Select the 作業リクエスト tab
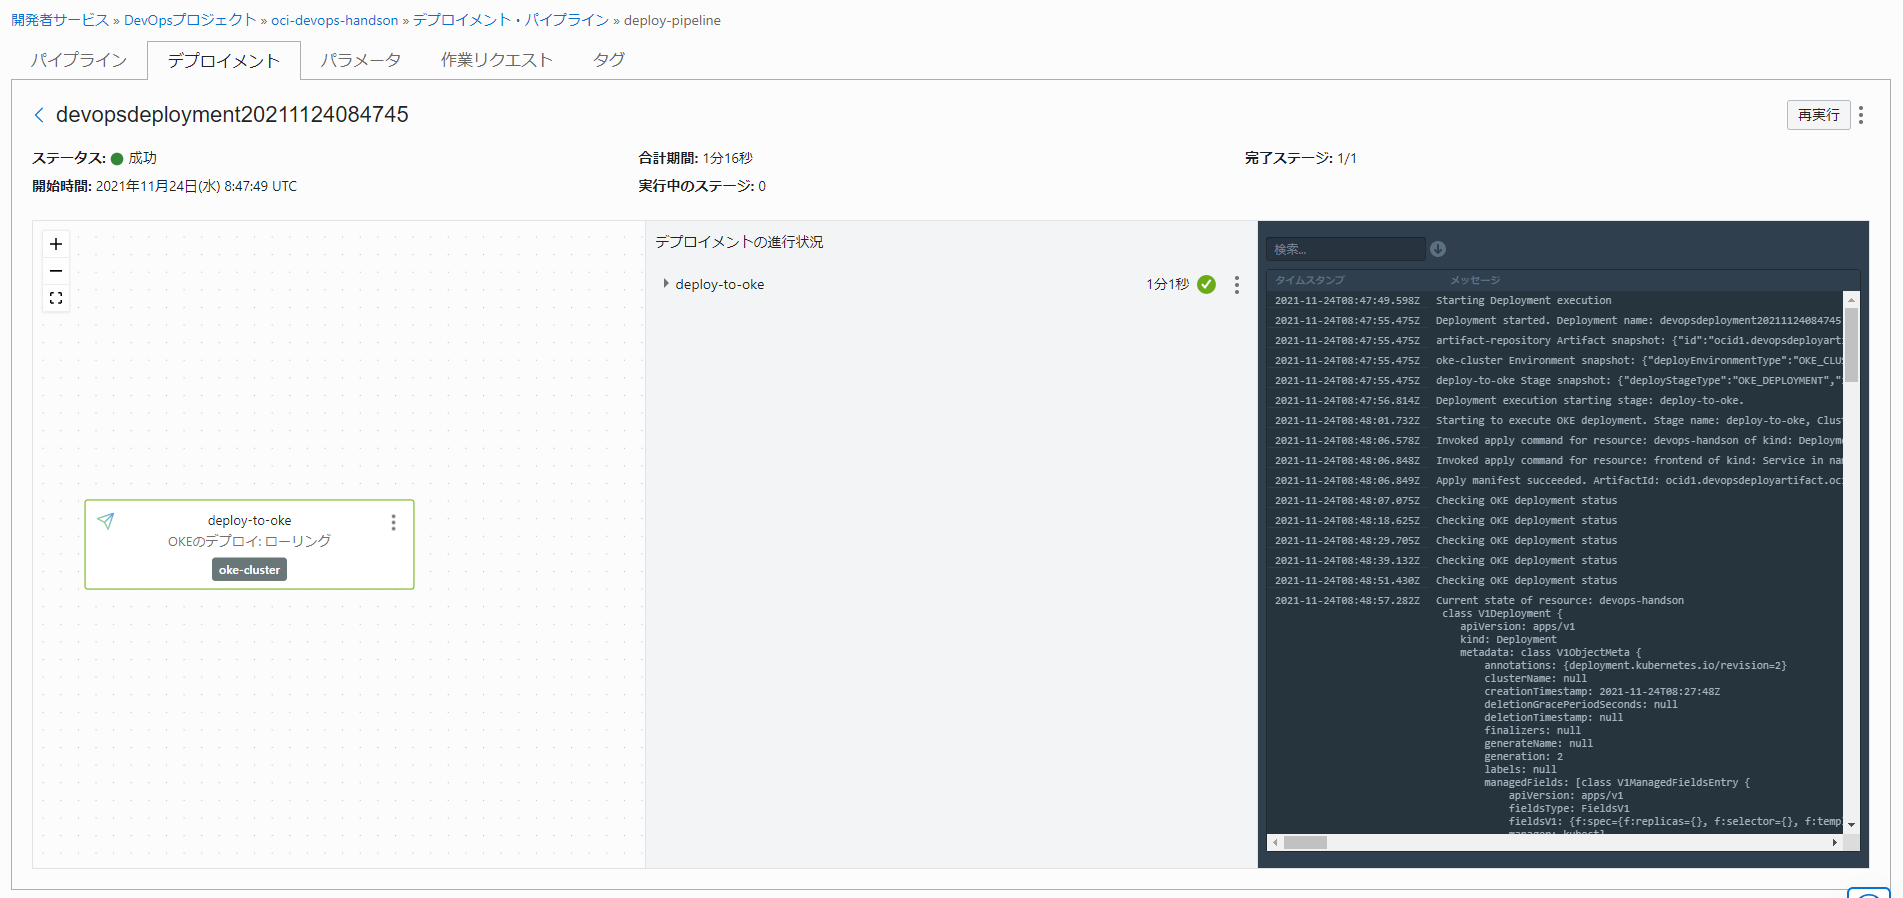The width and height of the screenshot is (1903, 898). (496, 60)
